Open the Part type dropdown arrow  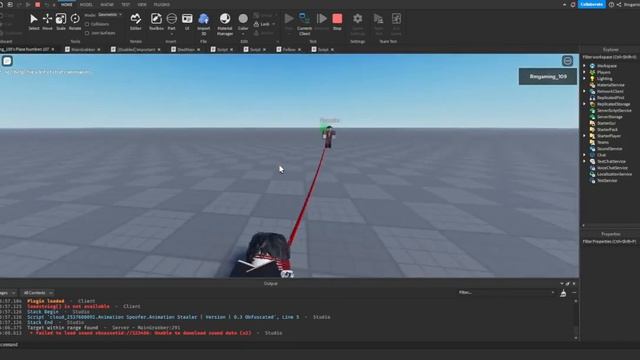[x=172, y=34]
